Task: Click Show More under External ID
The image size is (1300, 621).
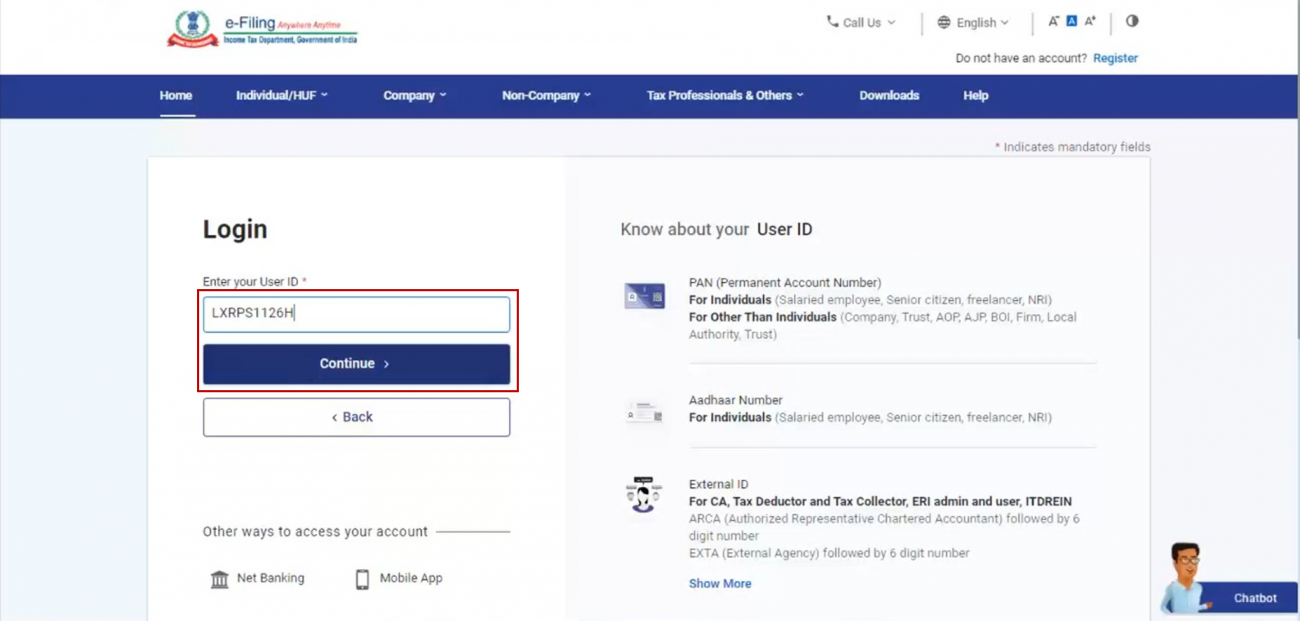Action: 720,583
